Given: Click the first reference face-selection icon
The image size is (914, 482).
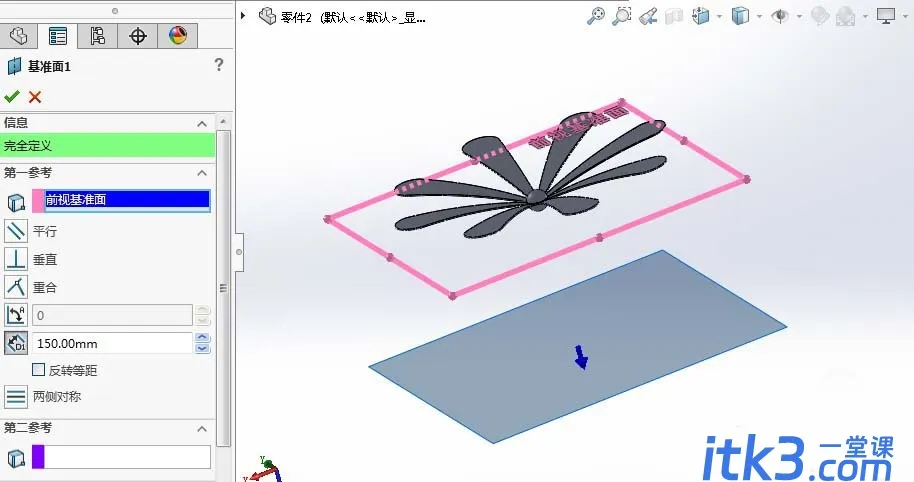Looking at the screenshot, I should [16, 202].
